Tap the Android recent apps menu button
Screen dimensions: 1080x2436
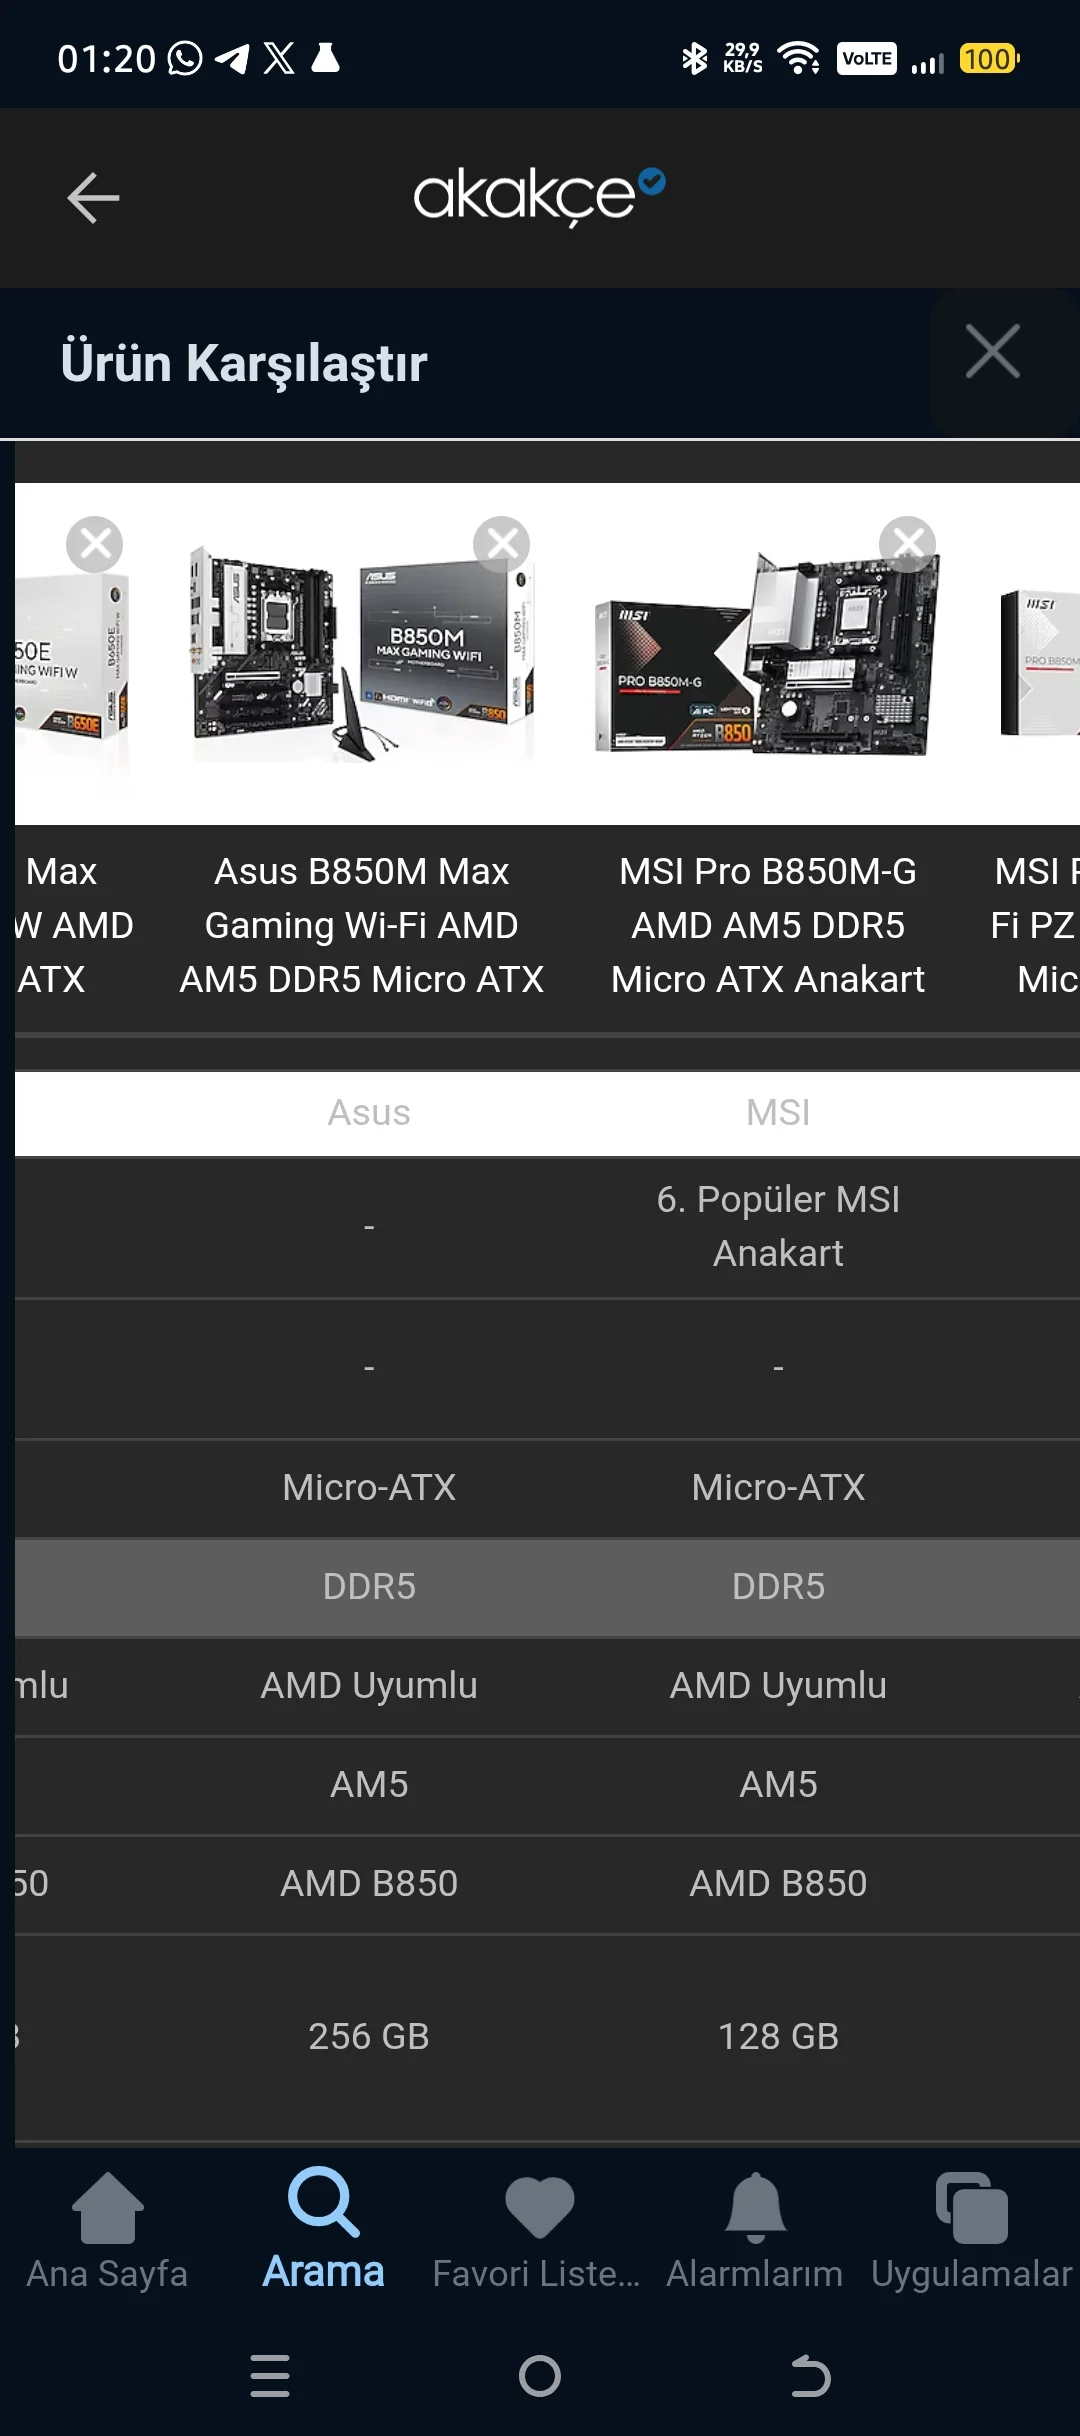pyautogui.click(x=270, y=2375)
